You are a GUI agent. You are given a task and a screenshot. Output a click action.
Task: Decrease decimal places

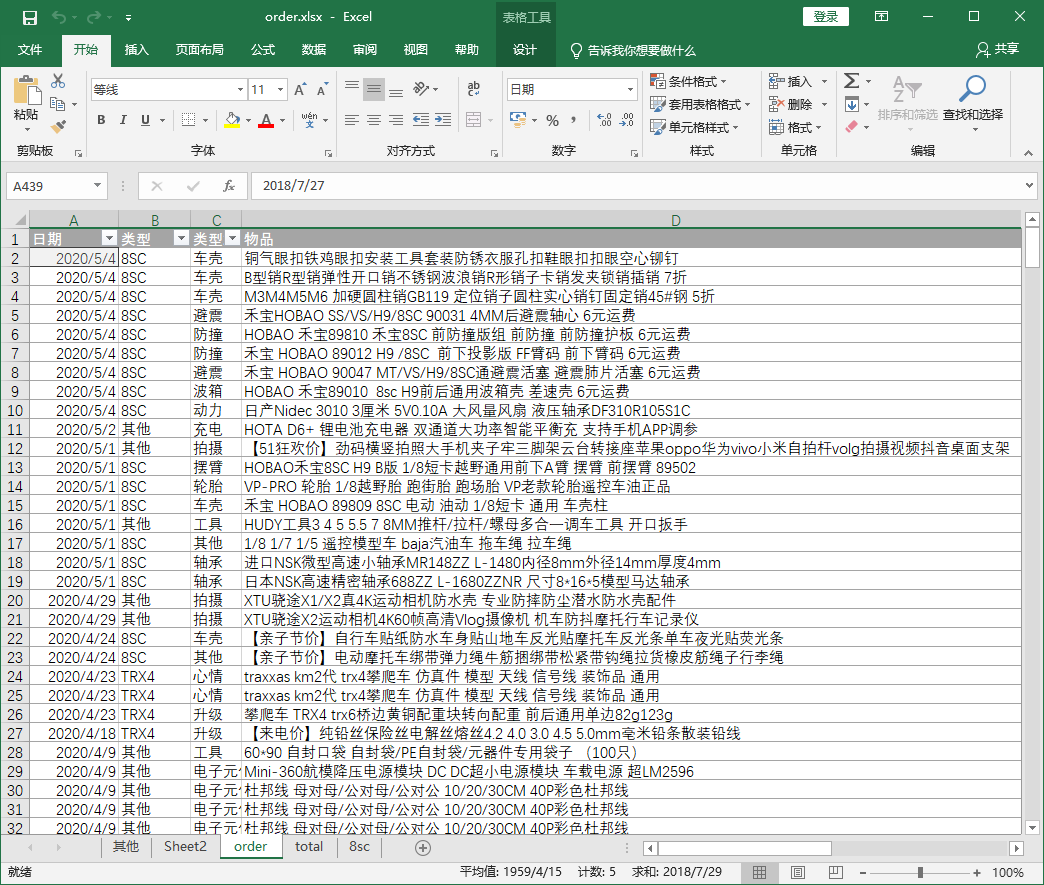(x=627, y=121)
